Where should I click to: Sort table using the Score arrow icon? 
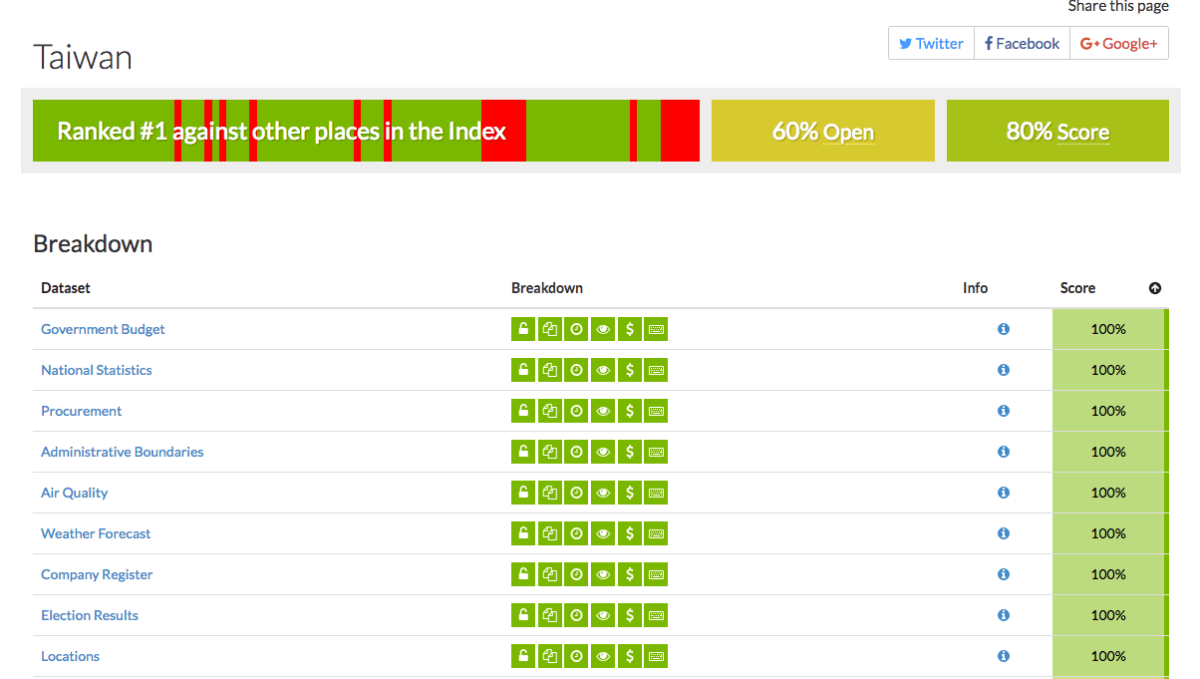[x=1155, y=288]
